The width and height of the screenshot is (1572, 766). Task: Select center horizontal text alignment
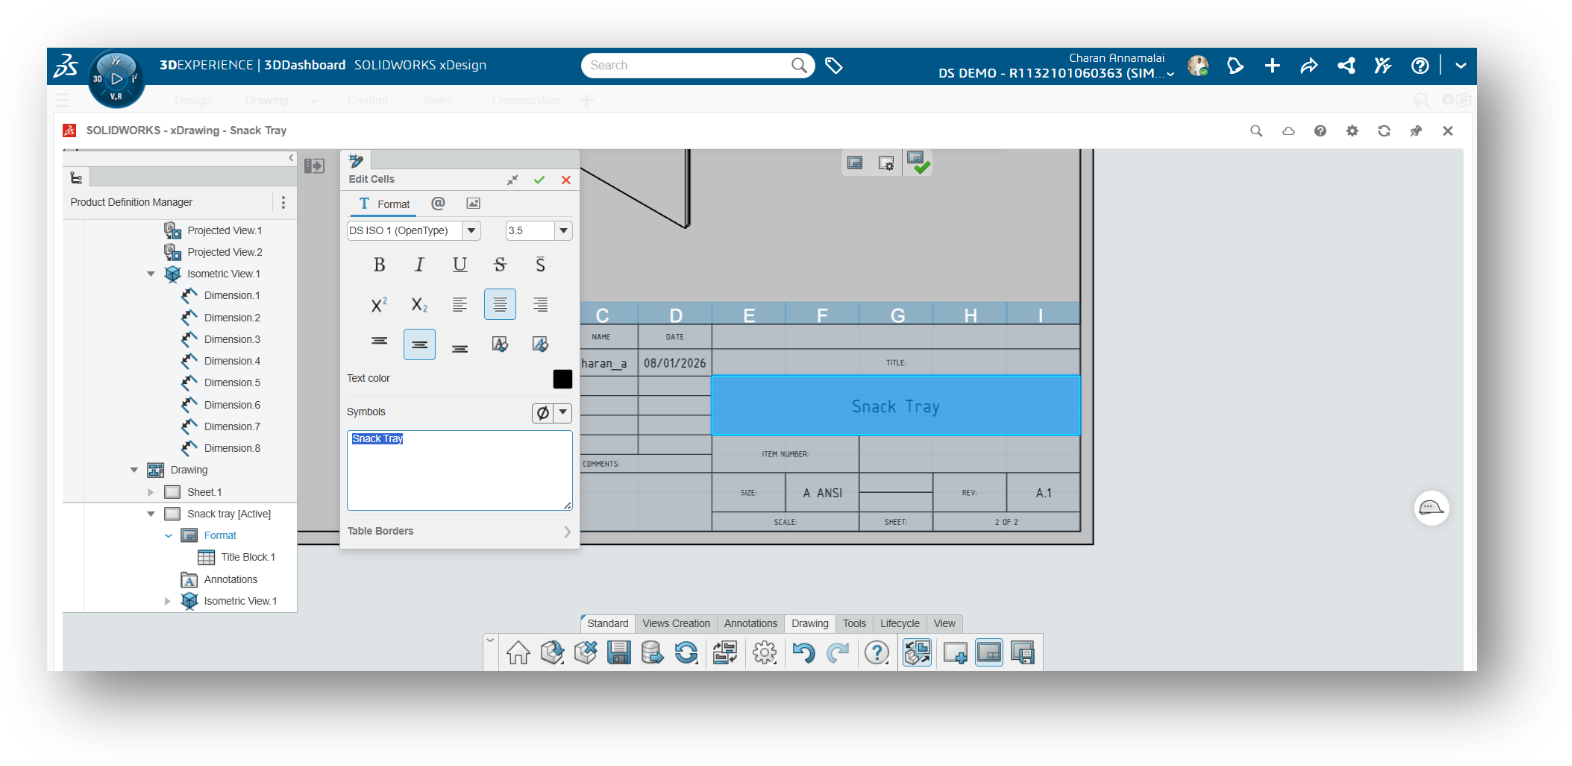tap(500, 305)
